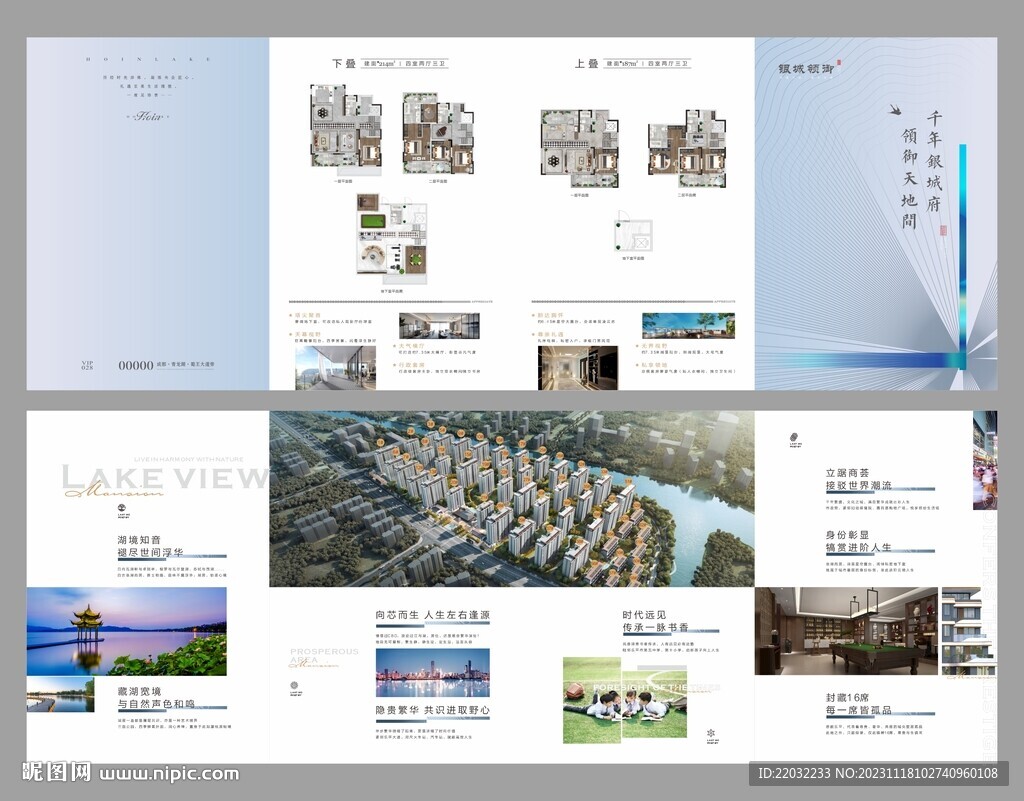The width and height of the screenshot is (1024, 801).
Task: Click the heading 身份彰显 犒赏进阶人生
Action: pyautogui.click(x=858, y=541)
